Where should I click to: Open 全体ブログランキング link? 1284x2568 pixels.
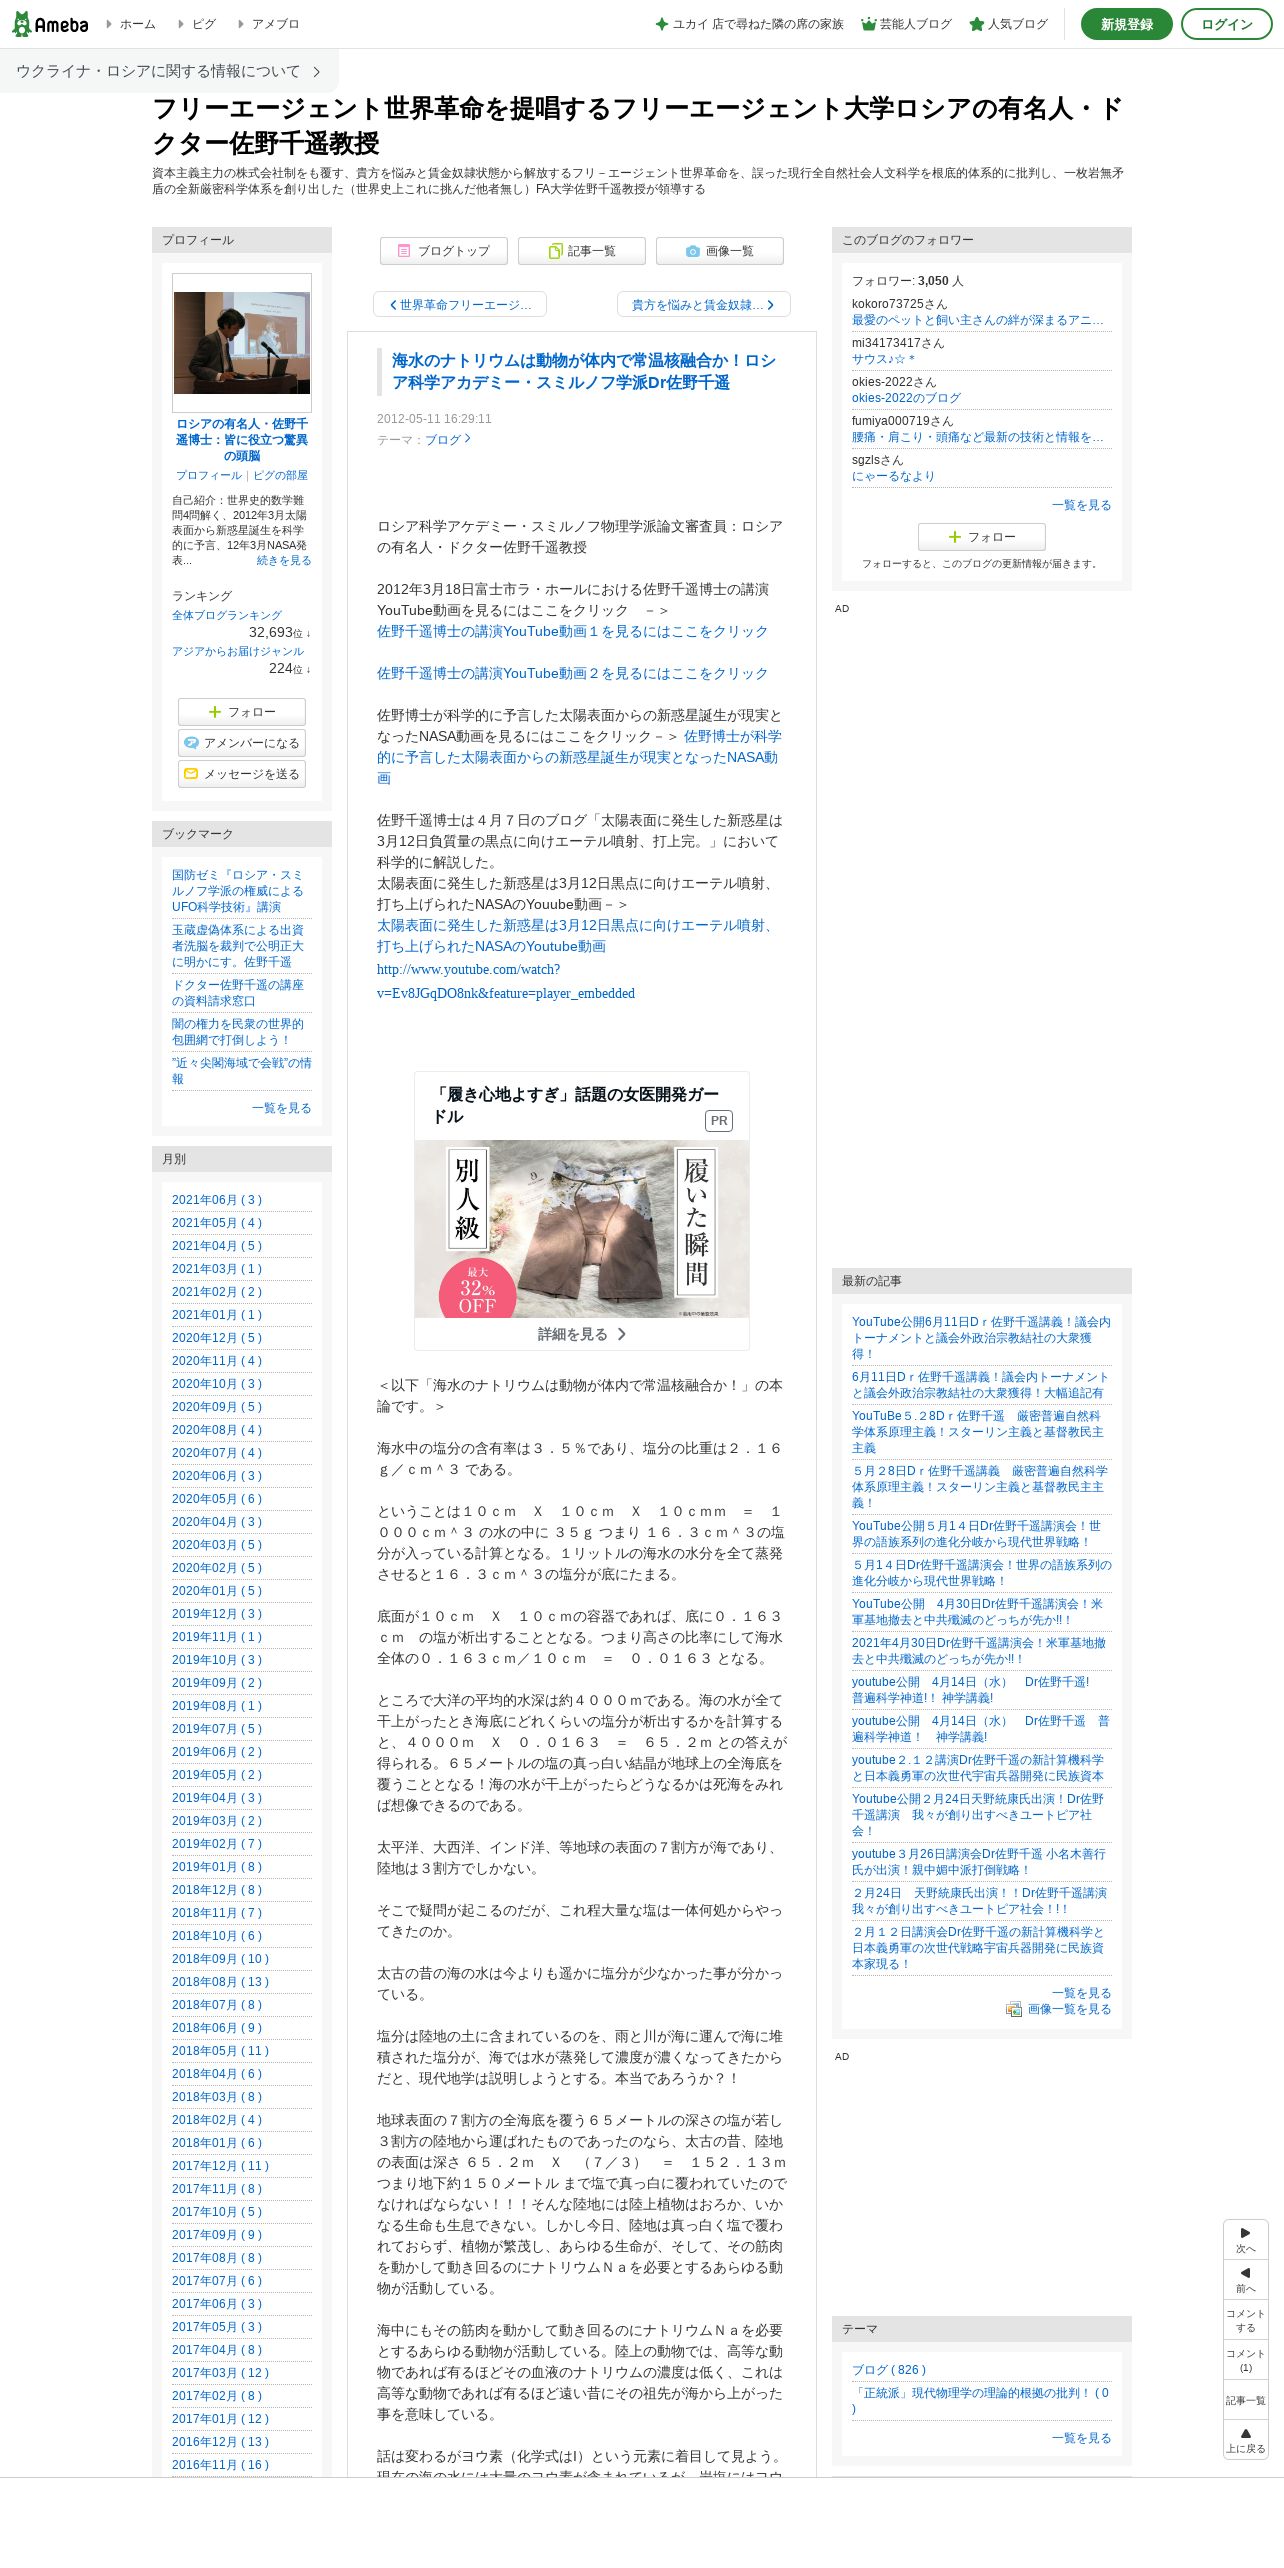pyautogui.click(x=227, y=616)
